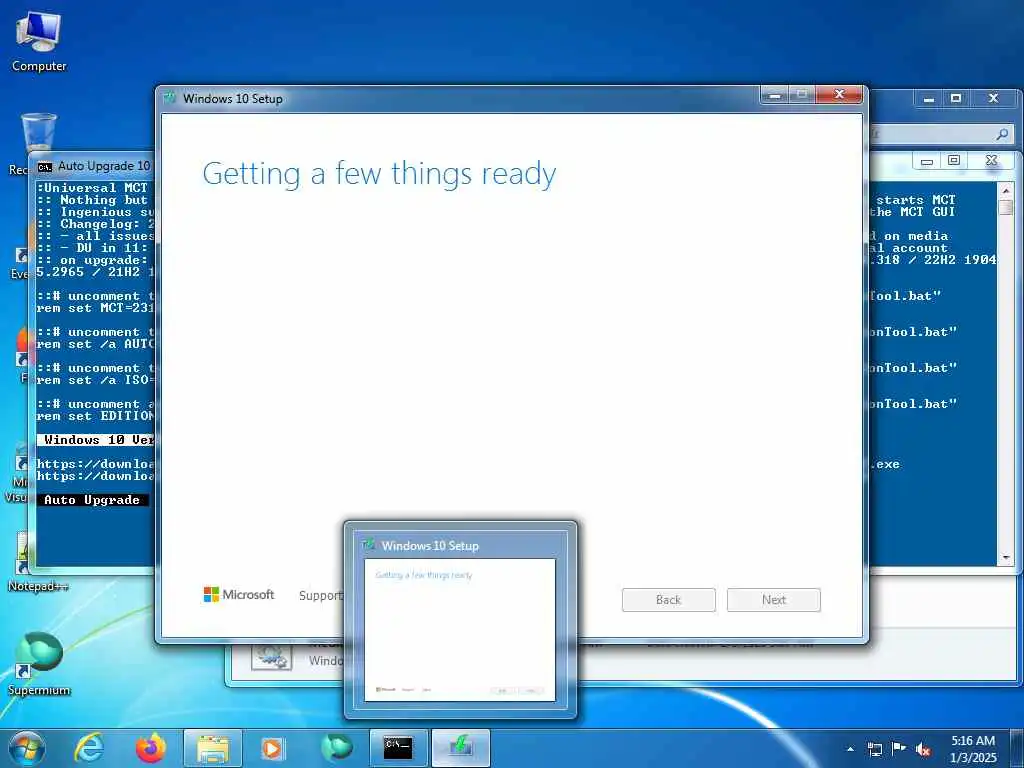Click the search magnifier in the Explorer window
Viewport: 1024px width, 768px height.
[x=1002, y=135]
